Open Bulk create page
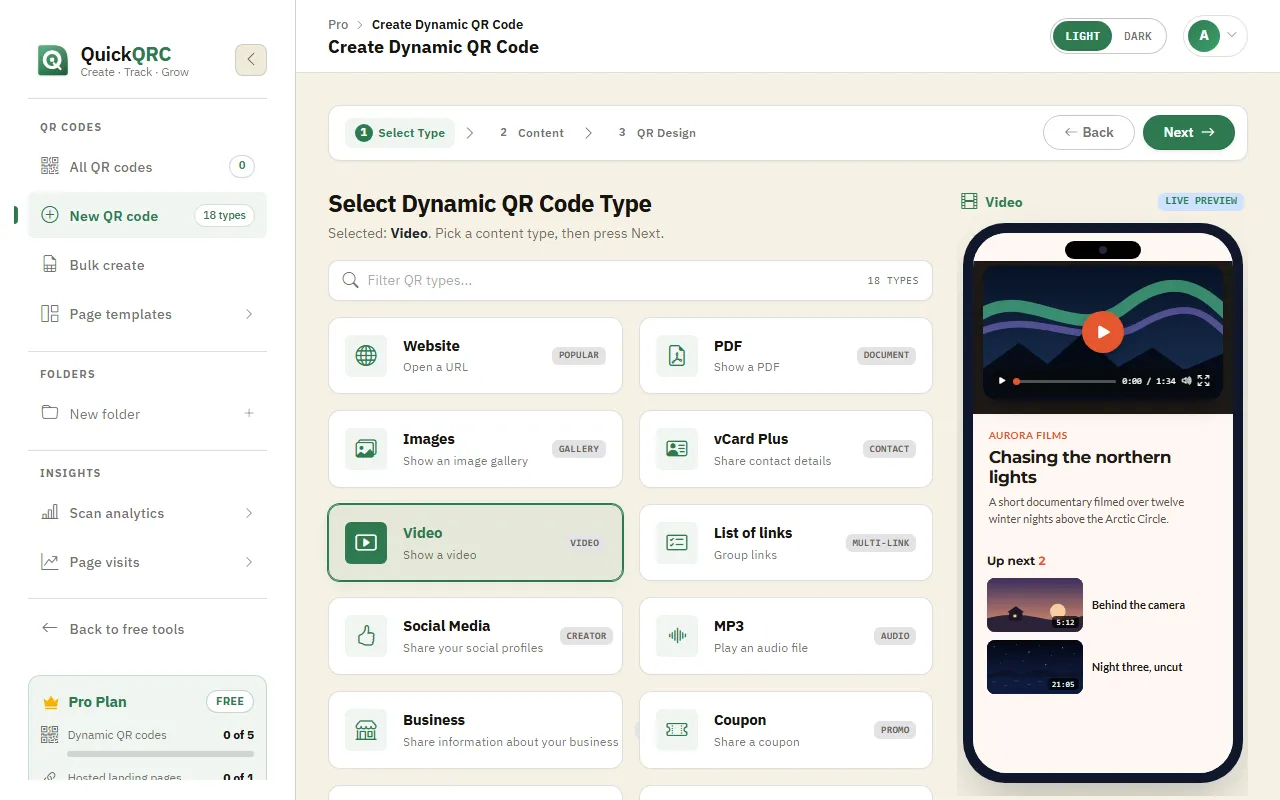The height and width of the screenshot is (800, 1280). tap(147, 265)
